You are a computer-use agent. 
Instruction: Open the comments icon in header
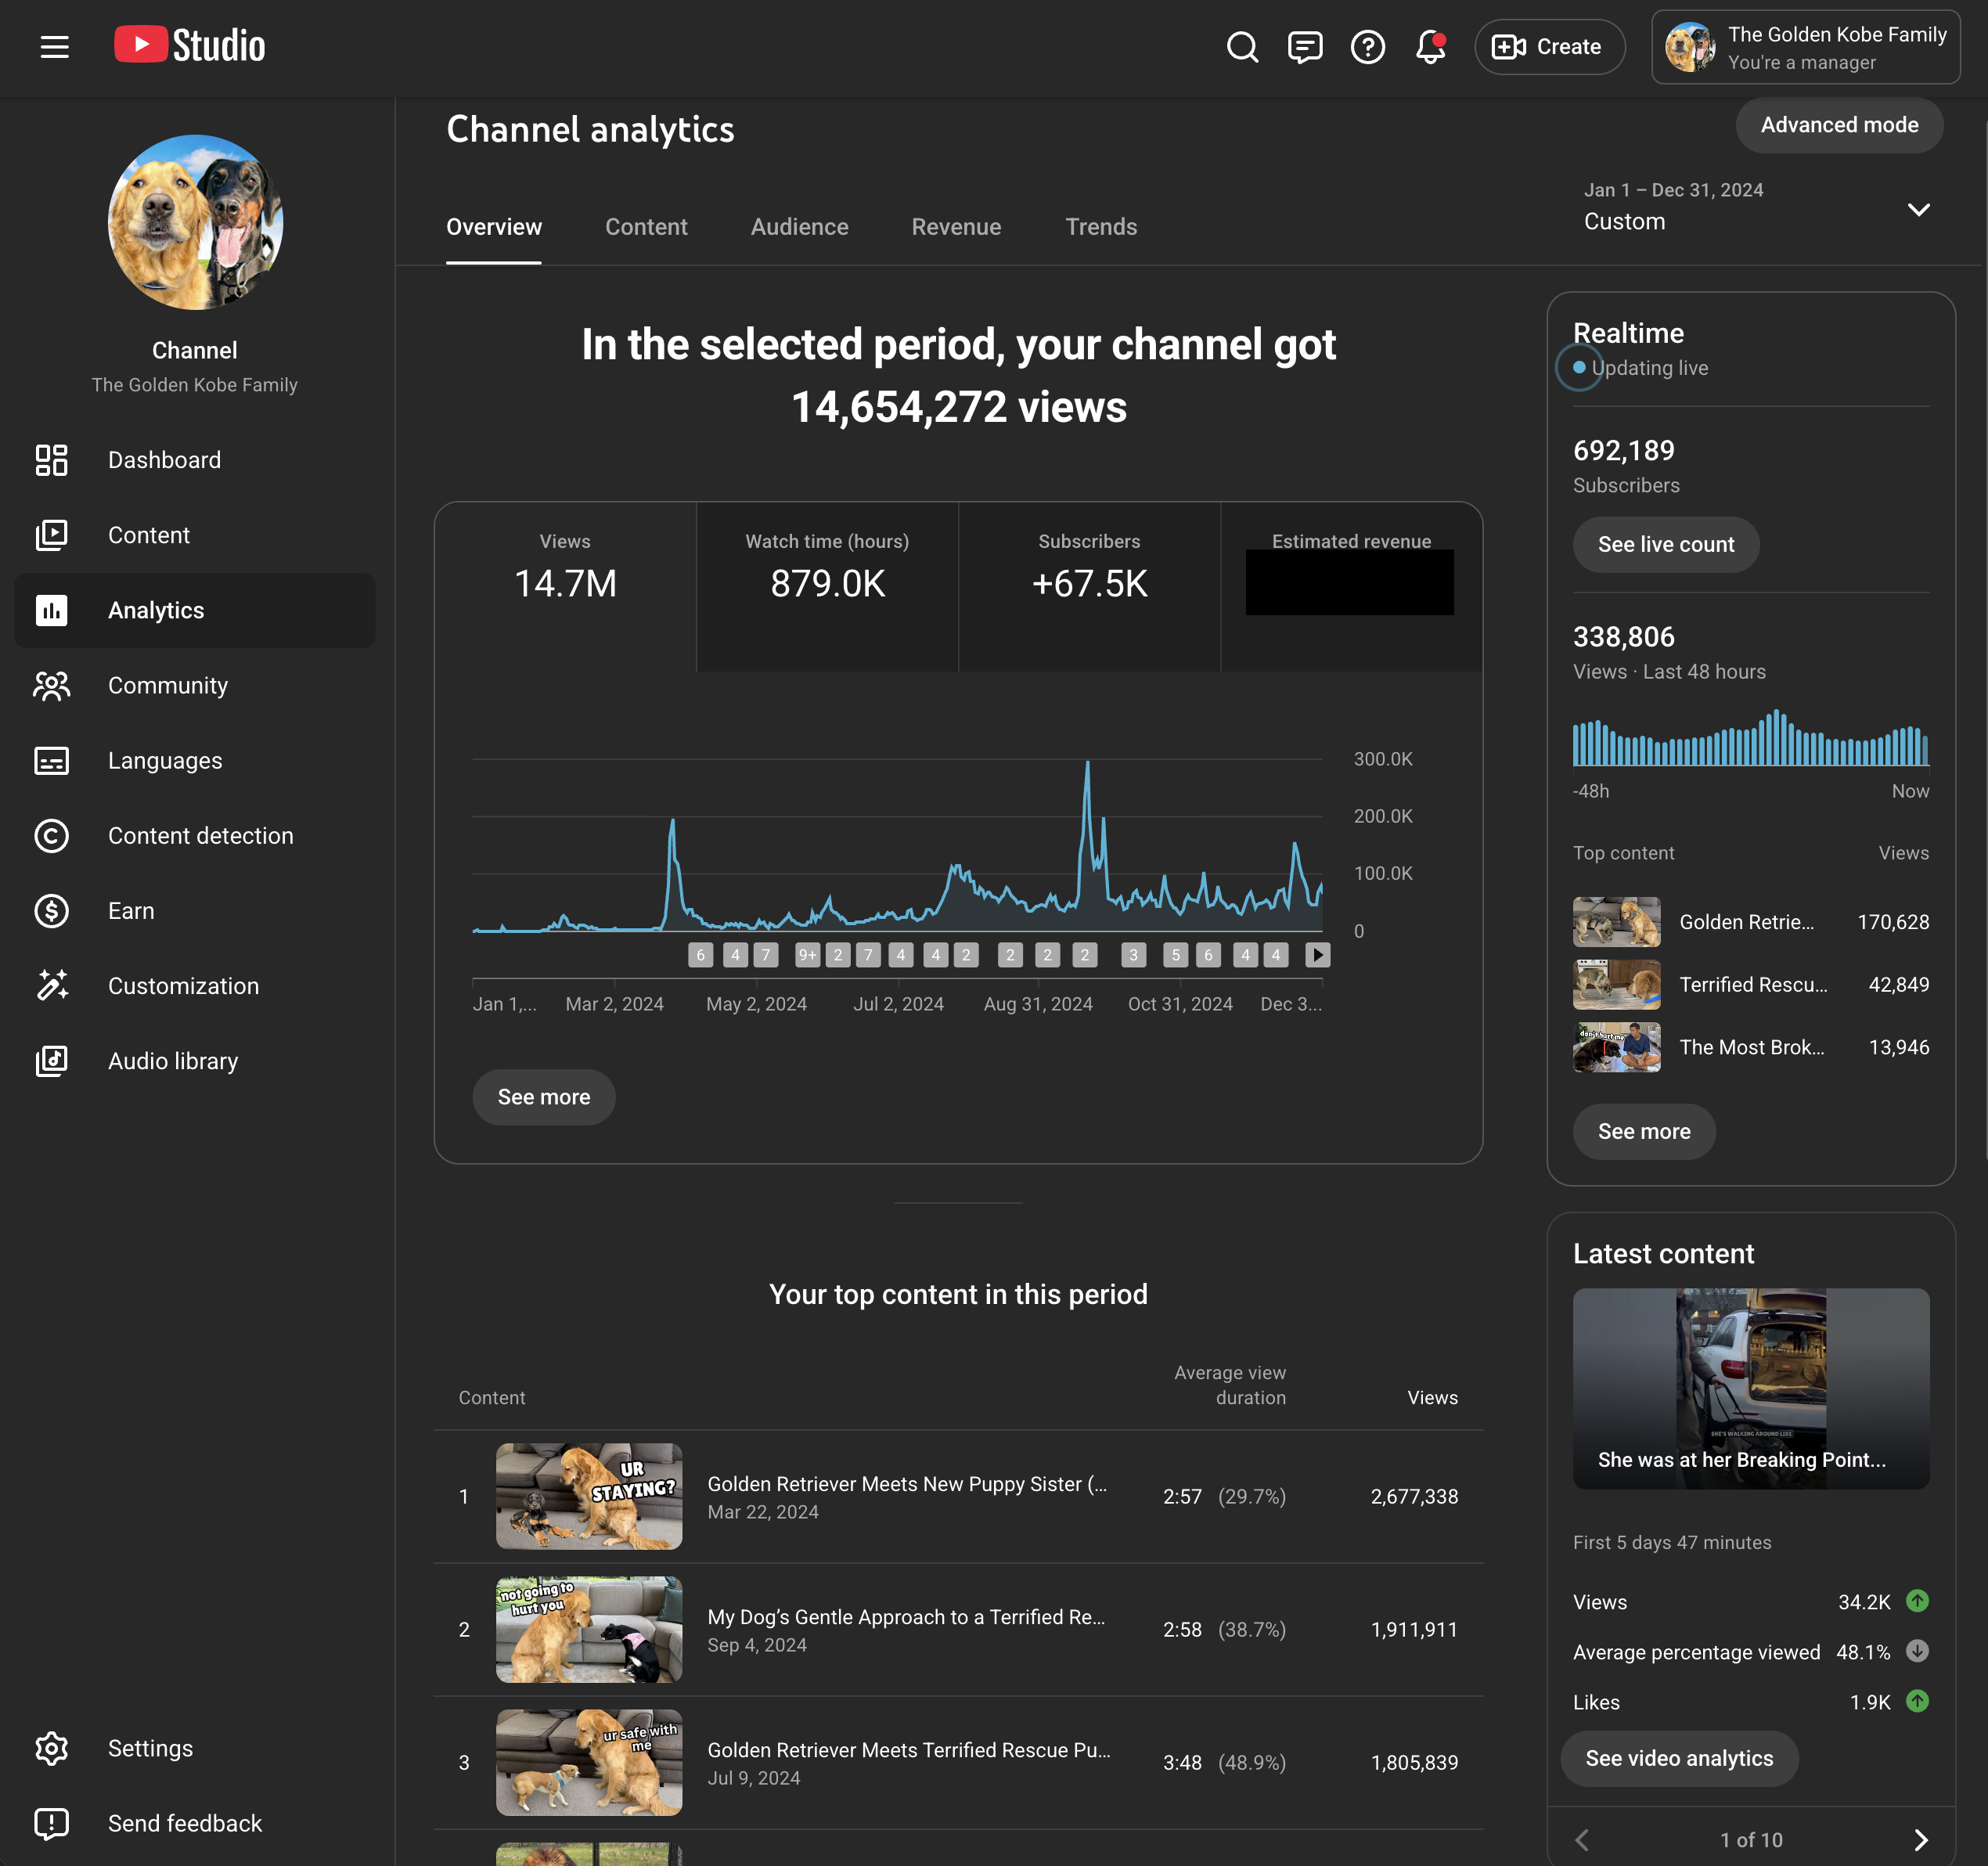click(1305, 46)
